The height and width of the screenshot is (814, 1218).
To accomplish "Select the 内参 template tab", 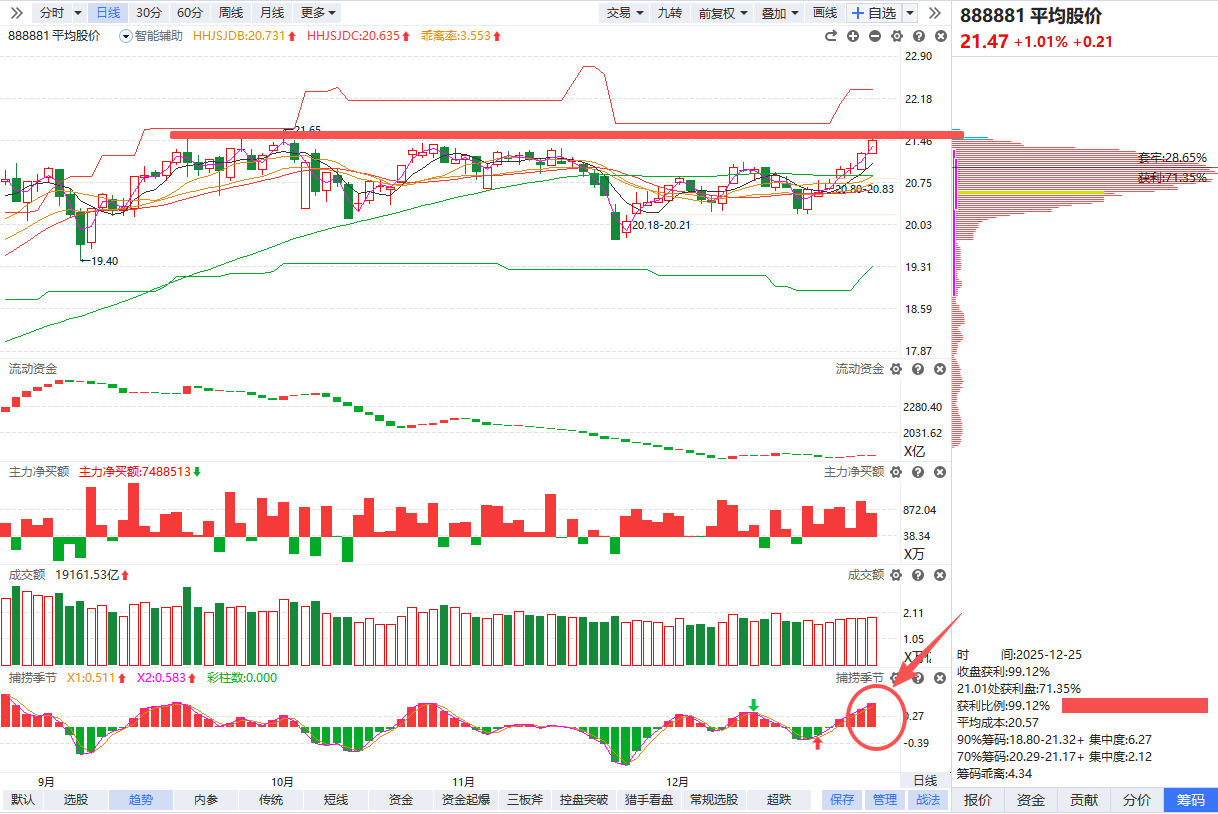I will coord(206,800).
